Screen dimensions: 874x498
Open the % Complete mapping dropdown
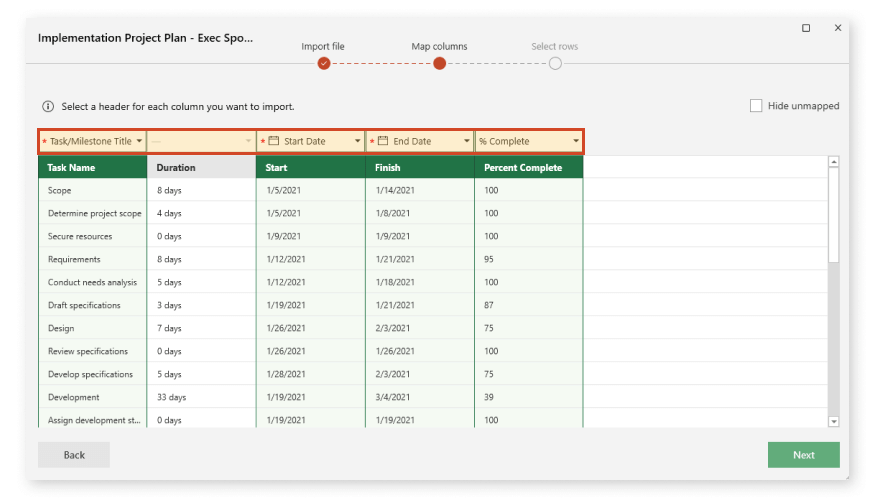(528, 141)
